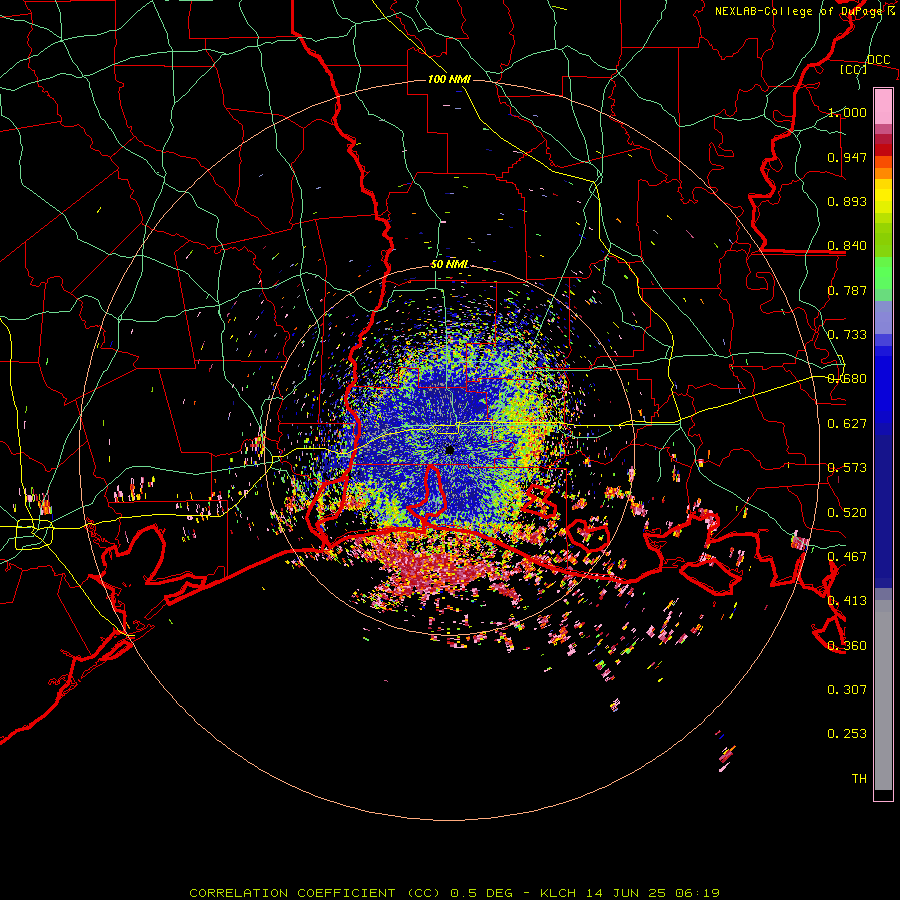Select the 0.893 scale value
Screen dimensions: 900x900
[x=847, y=201]
